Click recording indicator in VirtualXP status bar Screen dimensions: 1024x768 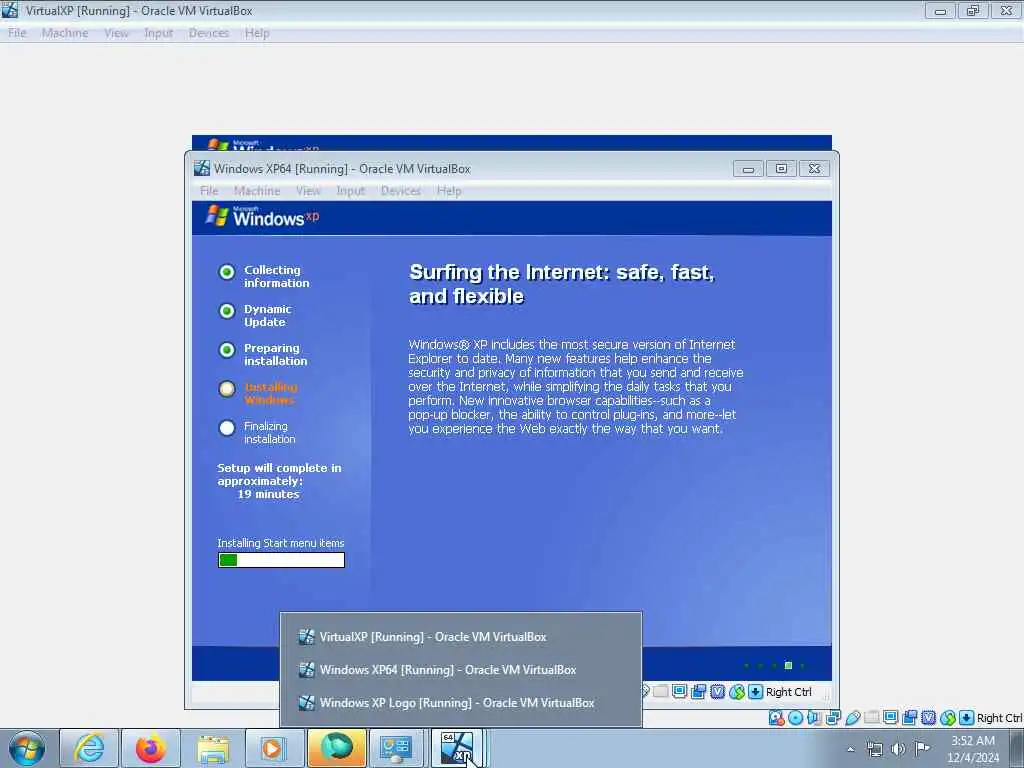pos(910,717)
